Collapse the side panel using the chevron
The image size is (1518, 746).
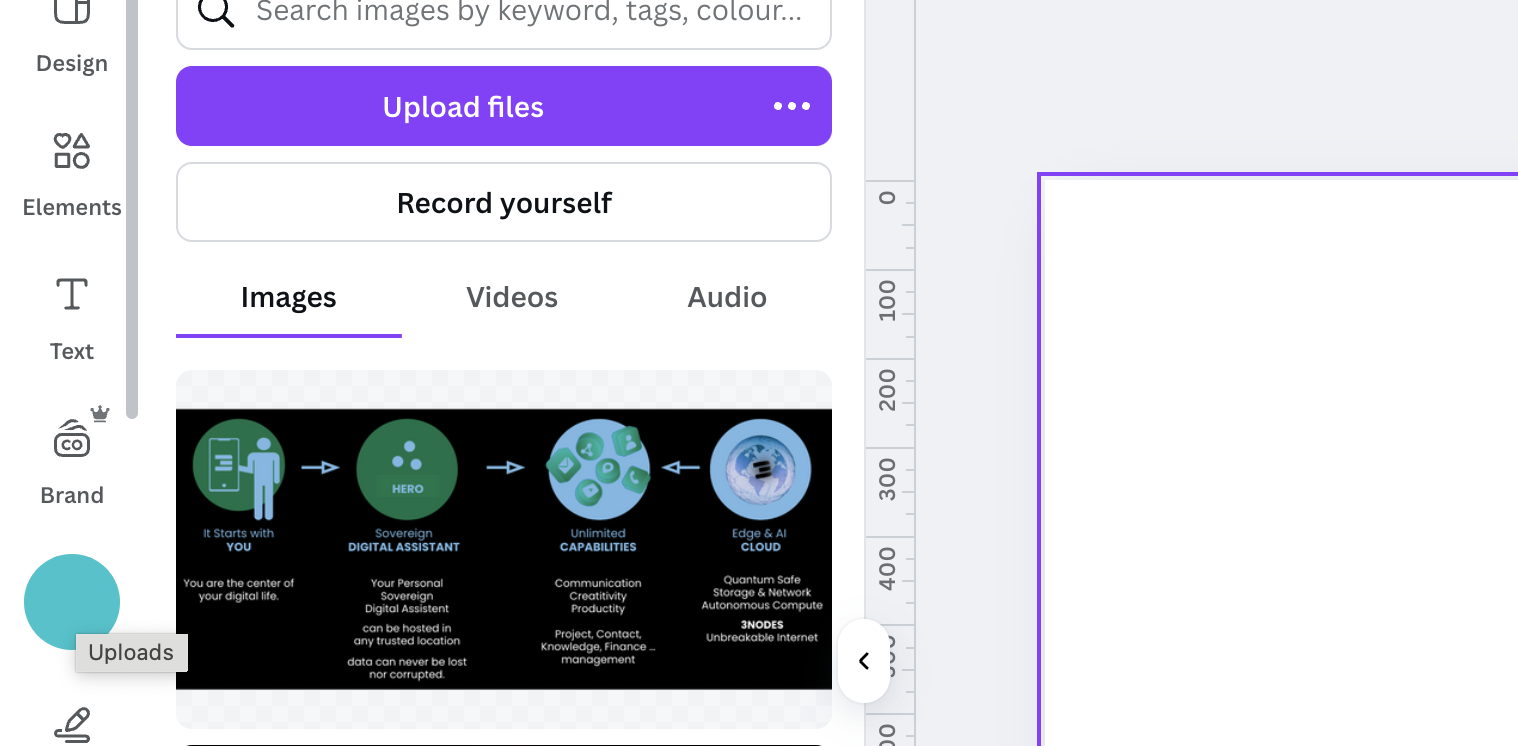(x=864, y=661)
